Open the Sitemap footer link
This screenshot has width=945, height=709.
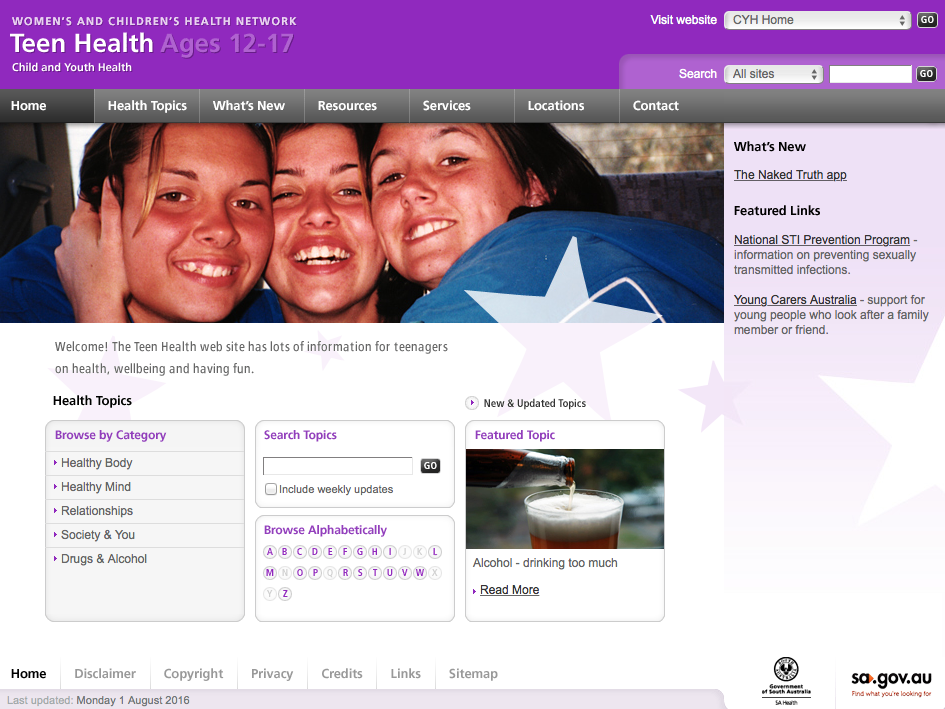pos(473,673)
